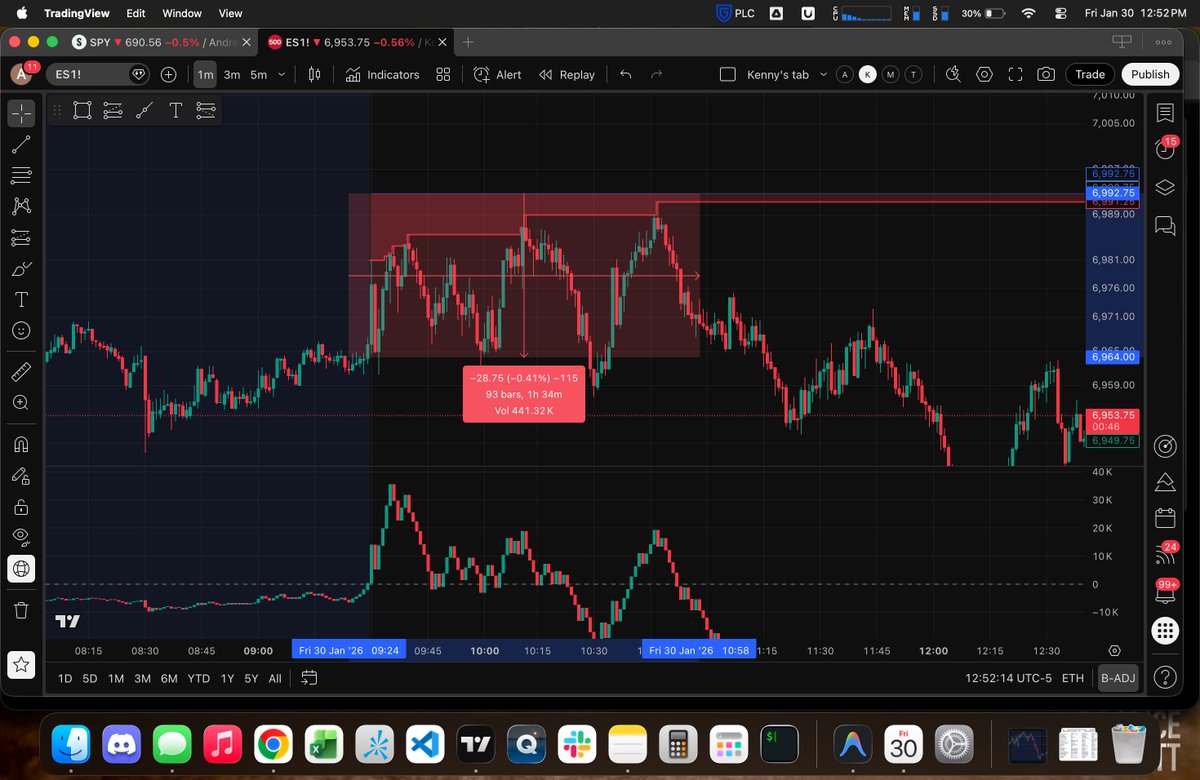Set date range to 5Y
This screenshot has height=780, width=1200.
click(251, 678)
